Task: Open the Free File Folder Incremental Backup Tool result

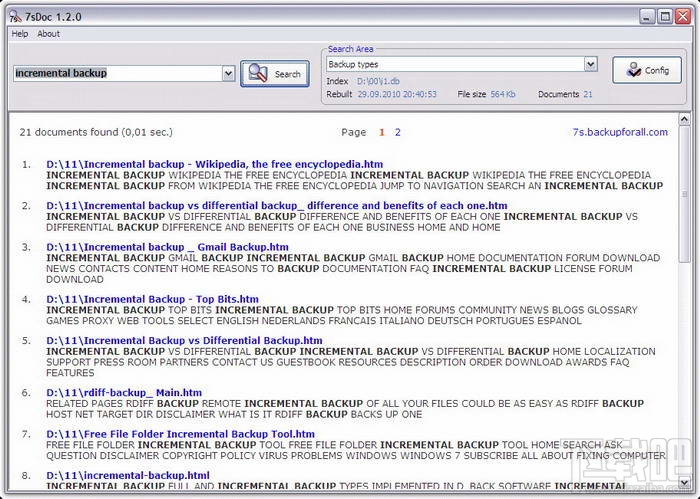Action: [180, 434]
